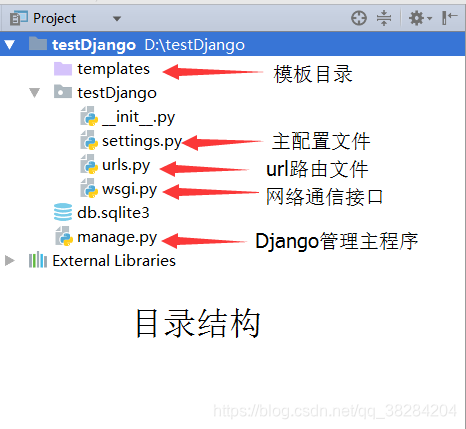The image size is (466, 429).
Task: Click the purple templates folder icon
Action: (x=63, y=69)
